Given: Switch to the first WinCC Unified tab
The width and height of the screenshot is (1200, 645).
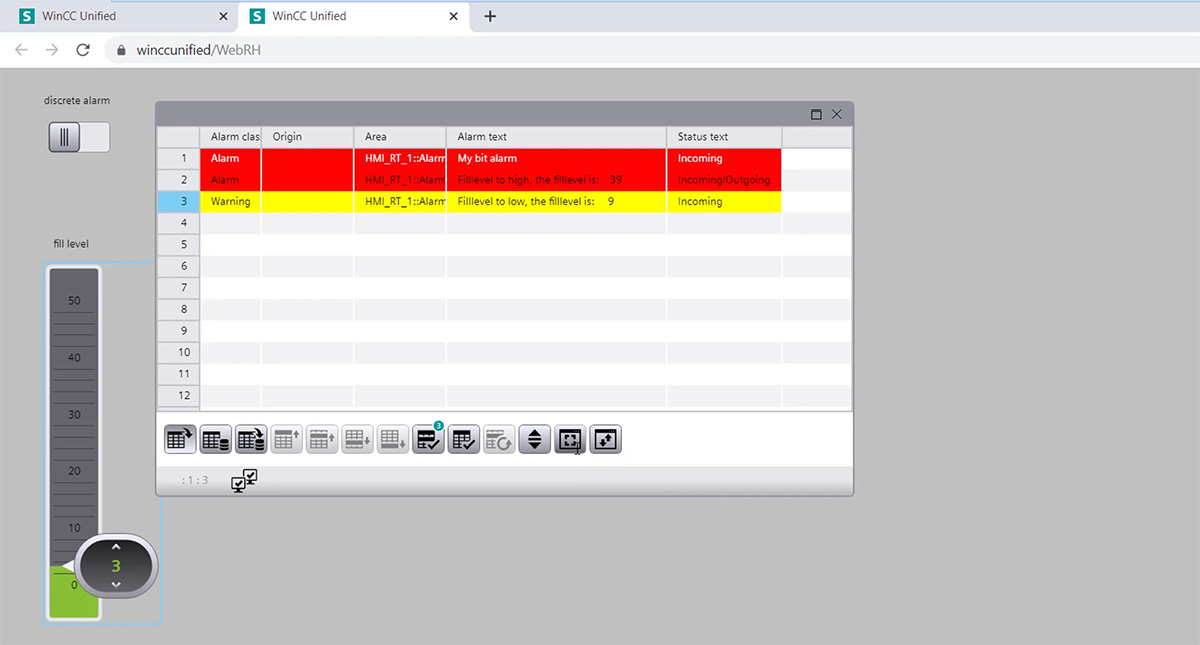Looking at the screenshot, I should [120, 16].
